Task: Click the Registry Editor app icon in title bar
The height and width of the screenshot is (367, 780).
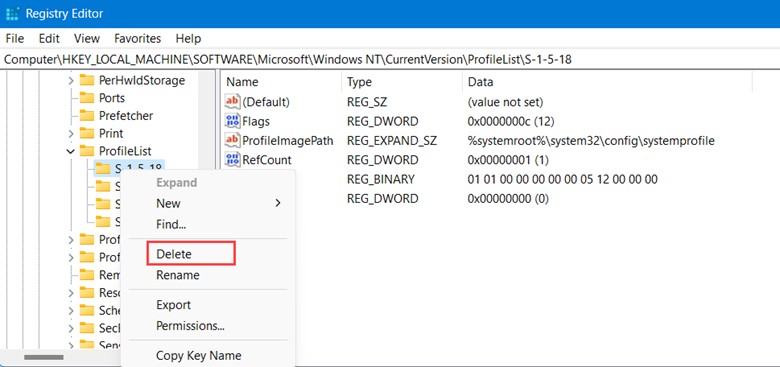Action: click(12, 13)
